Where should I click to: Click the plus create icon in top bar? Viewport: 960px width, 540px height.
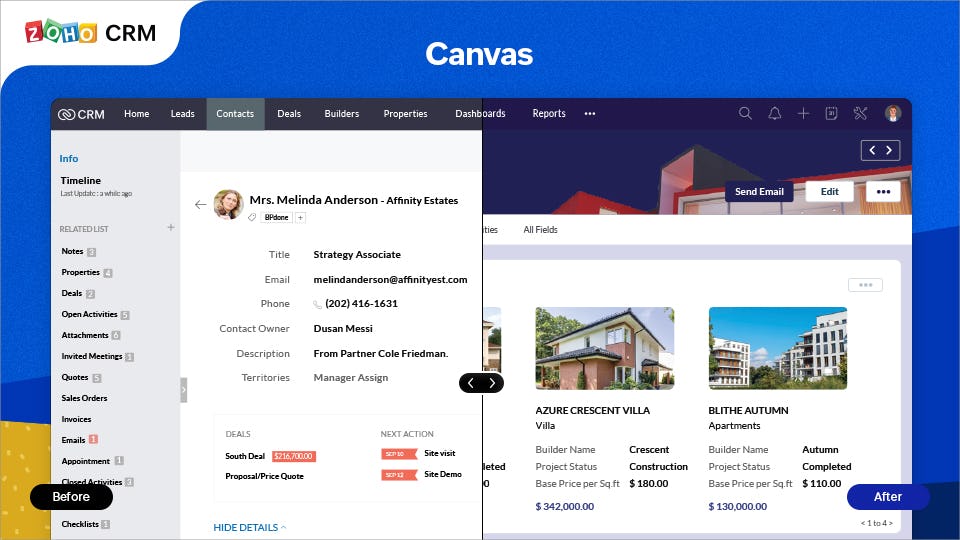(803, 113)
